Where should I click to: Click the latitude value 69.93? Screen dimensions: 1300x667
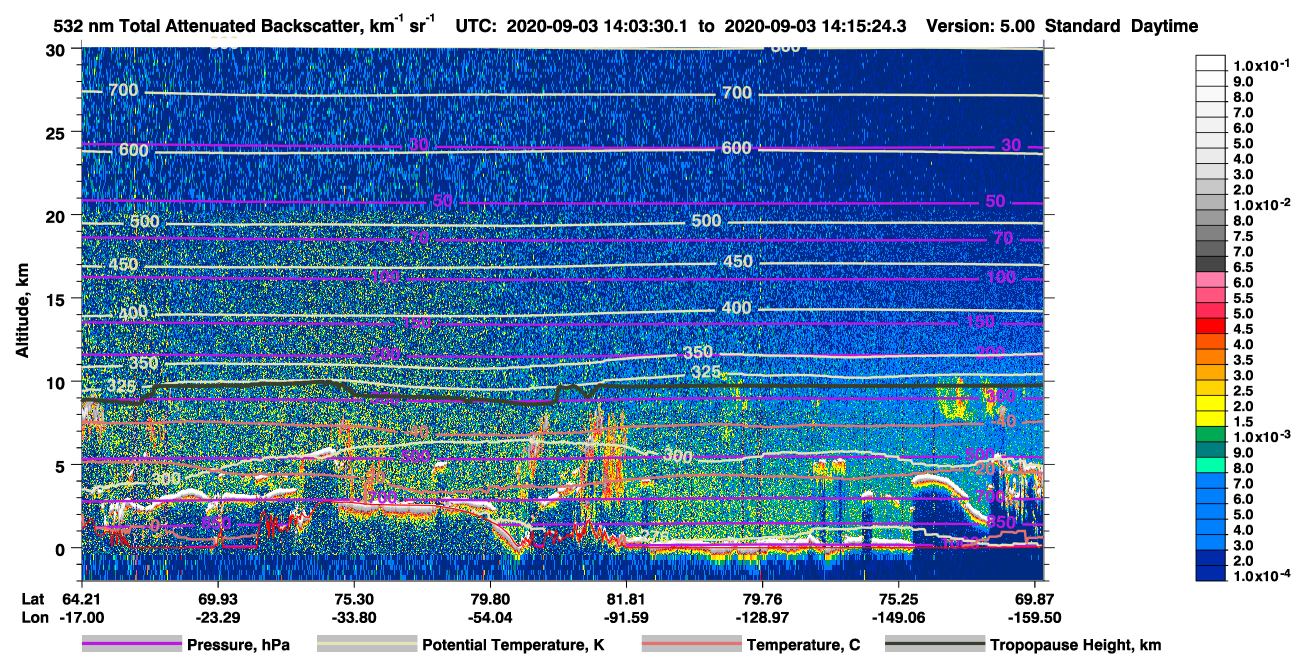pos(217,598)
